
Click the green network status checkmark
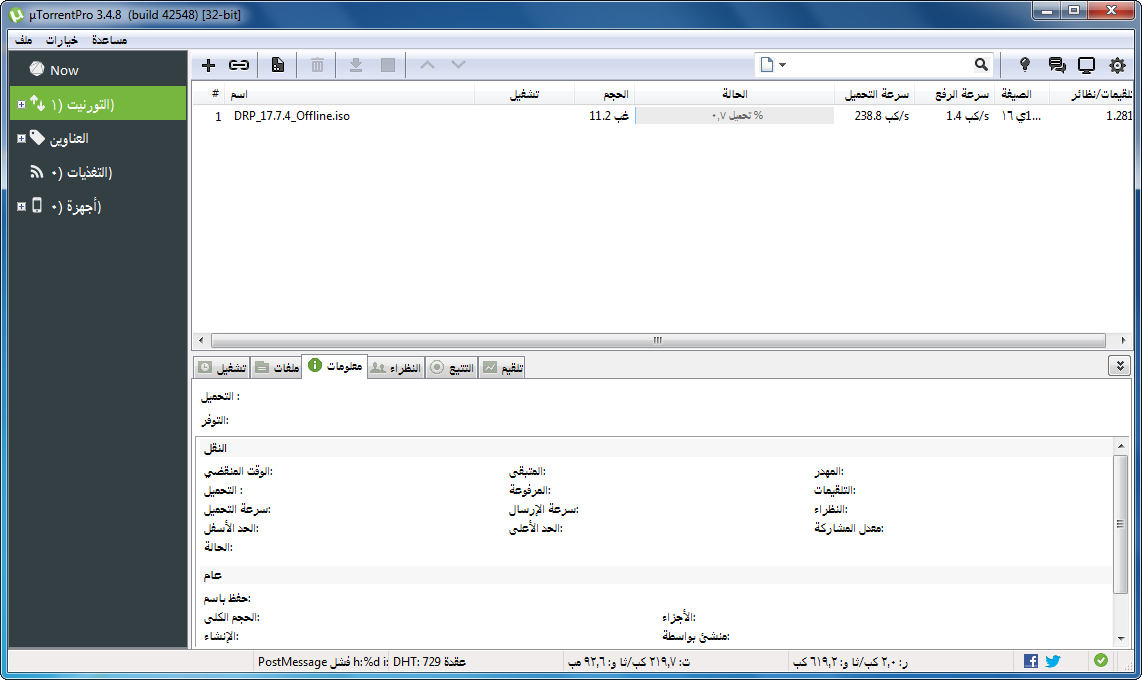point(1100,661)
